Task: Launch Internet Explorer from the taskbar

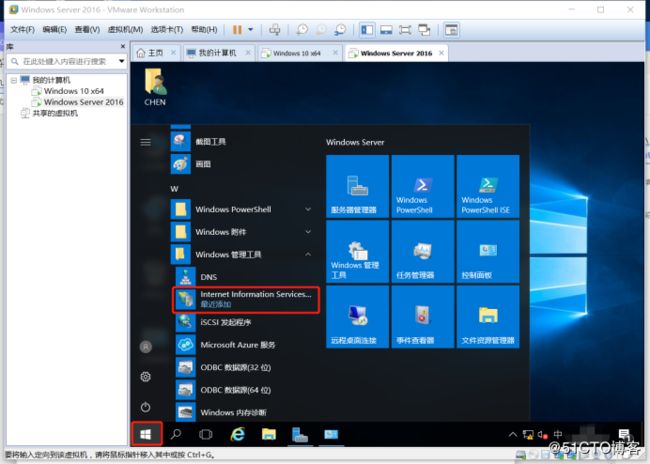Action: click(x=237, y=434)
